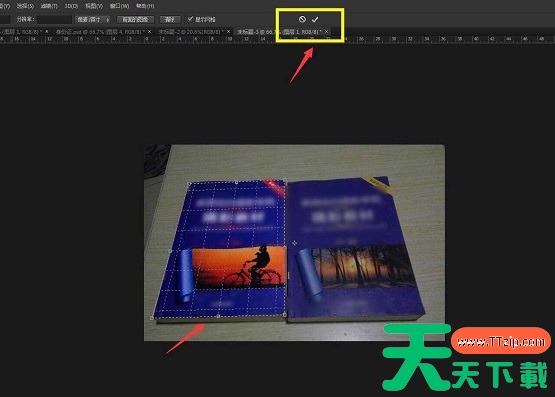The width and height of the screenshot is (555, 397).
Task: Toggle the 显示网格 show grid checkbox
Action: point(190,19)
